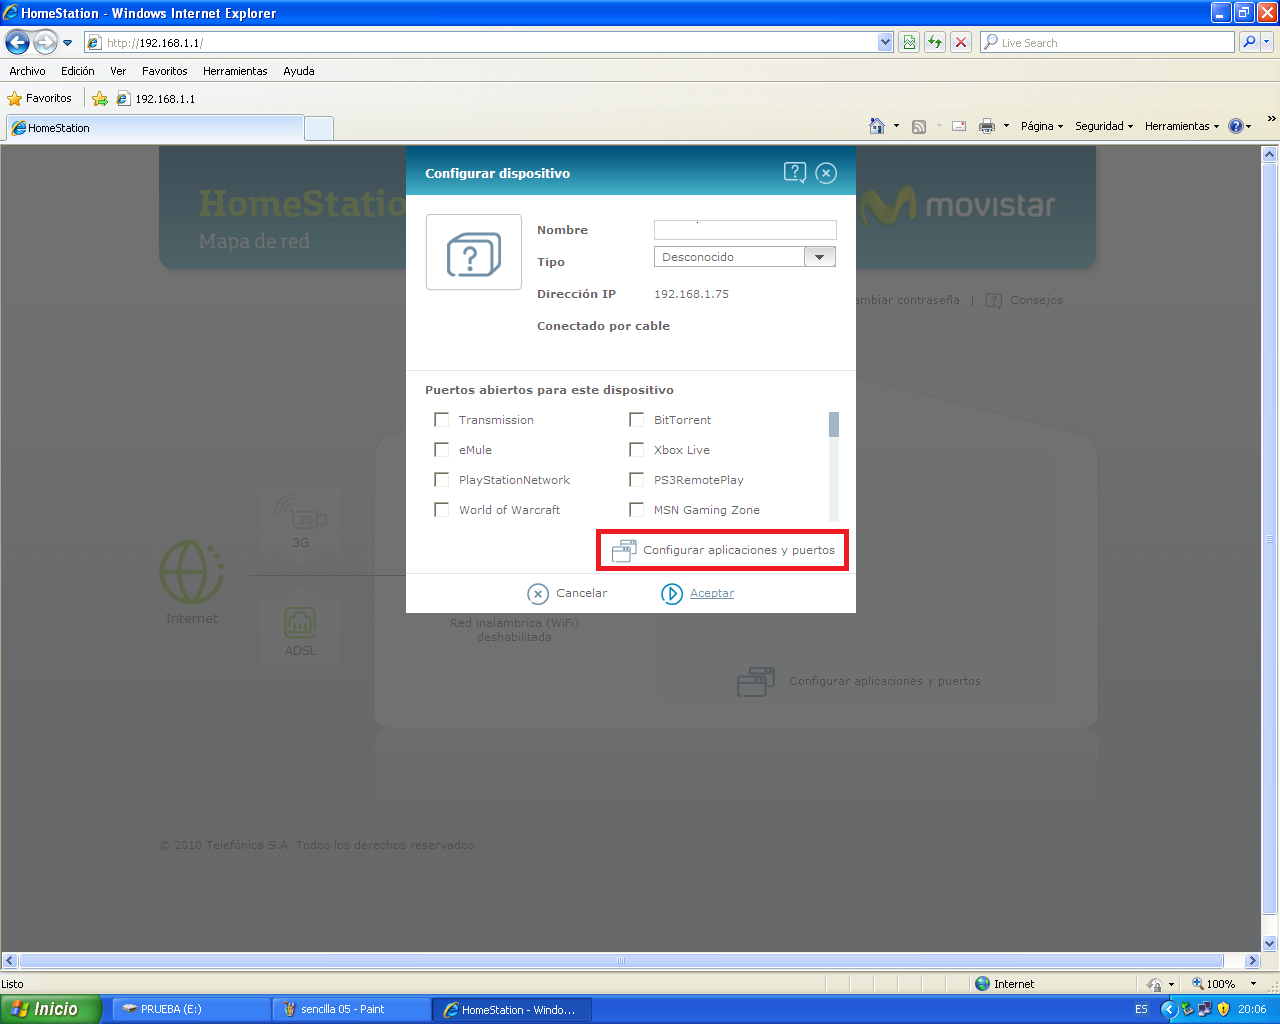Viewport: 1280px width, 1024px height.
Task: Click the Cancelar button
Action: pos(567,594)
